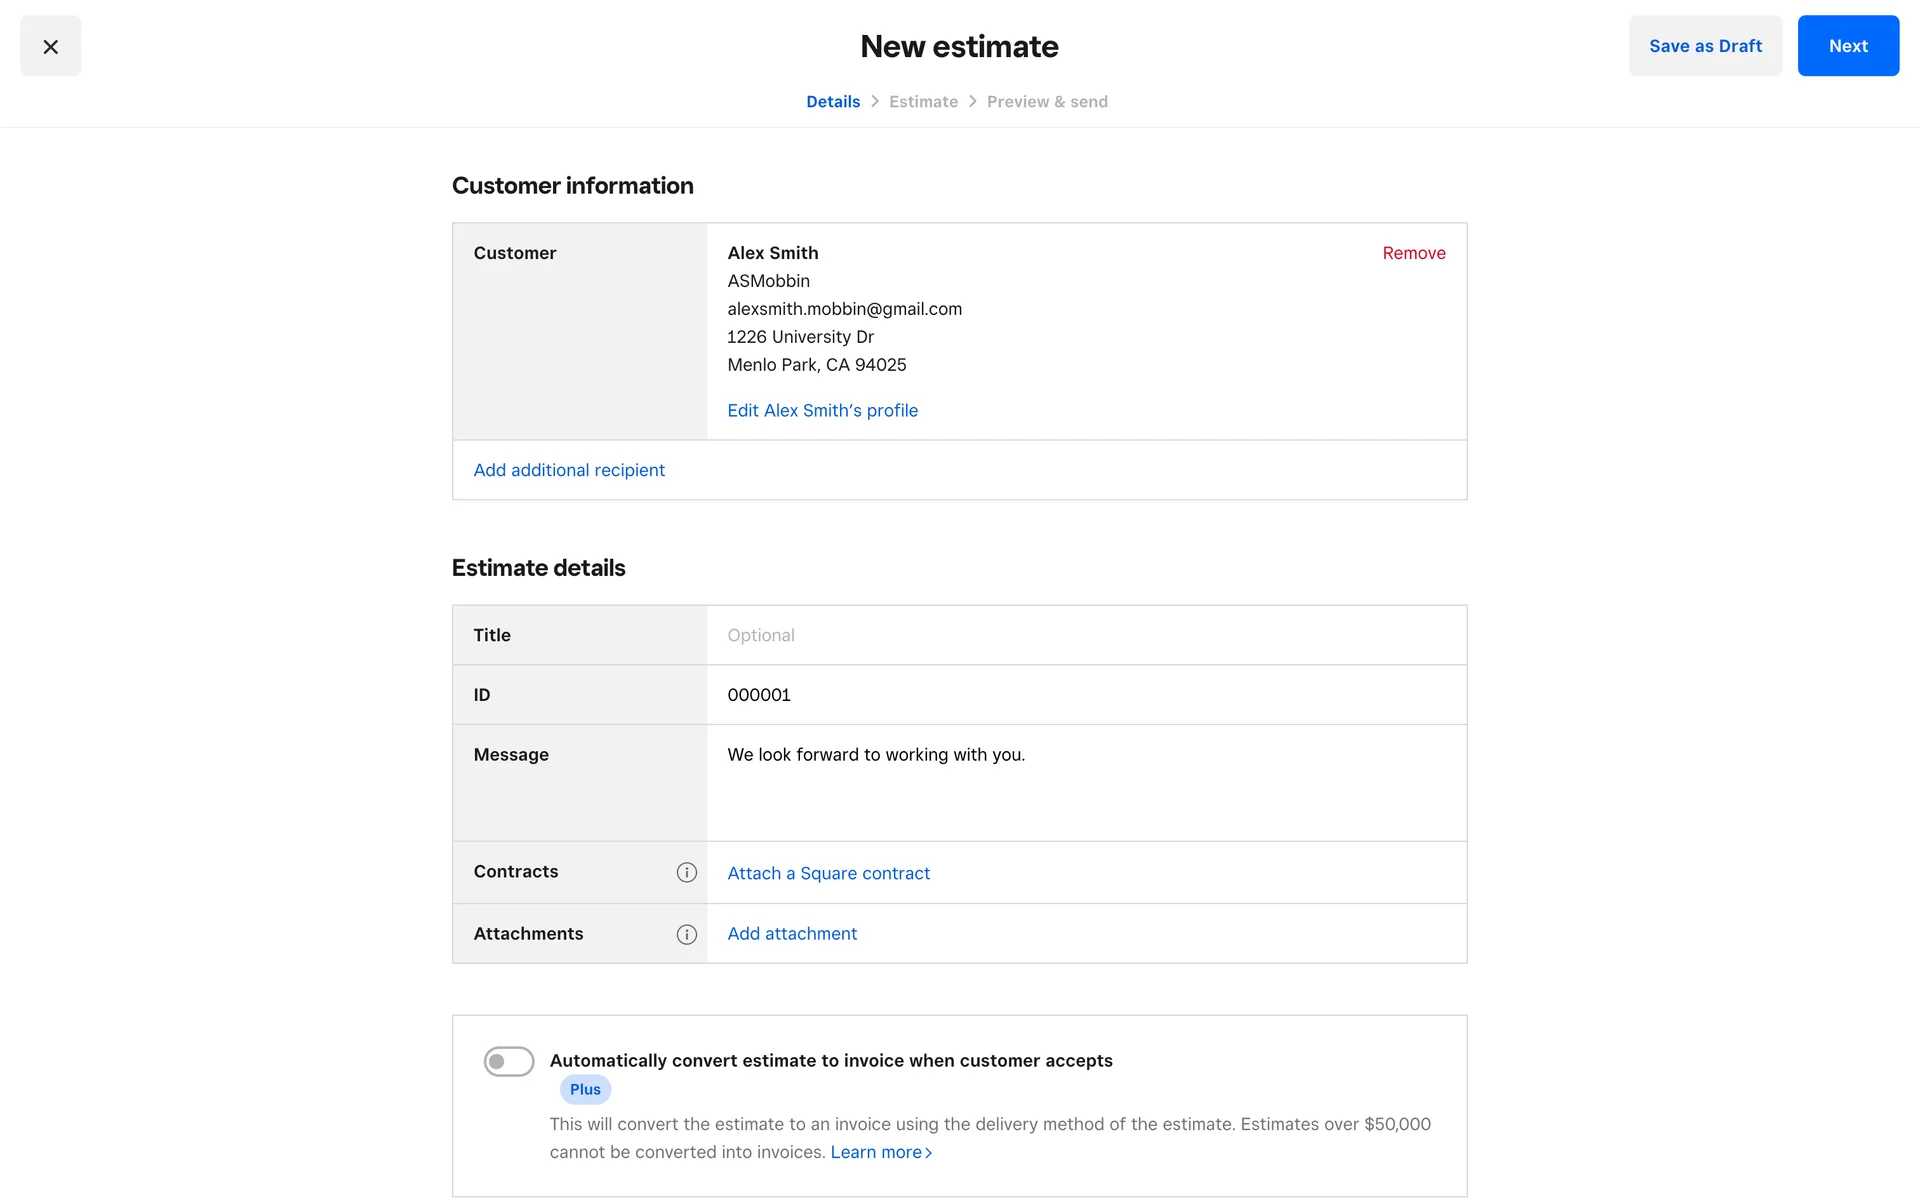Add an additional recipient

click(x=569, y=470)
